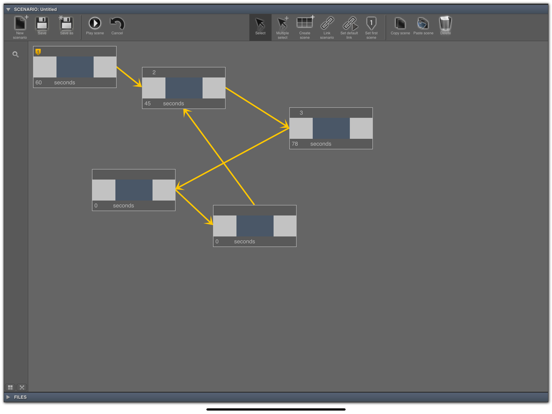Select scene 3 thumbnail
Screen dimensions: 552x414
[x=331, y=128]
